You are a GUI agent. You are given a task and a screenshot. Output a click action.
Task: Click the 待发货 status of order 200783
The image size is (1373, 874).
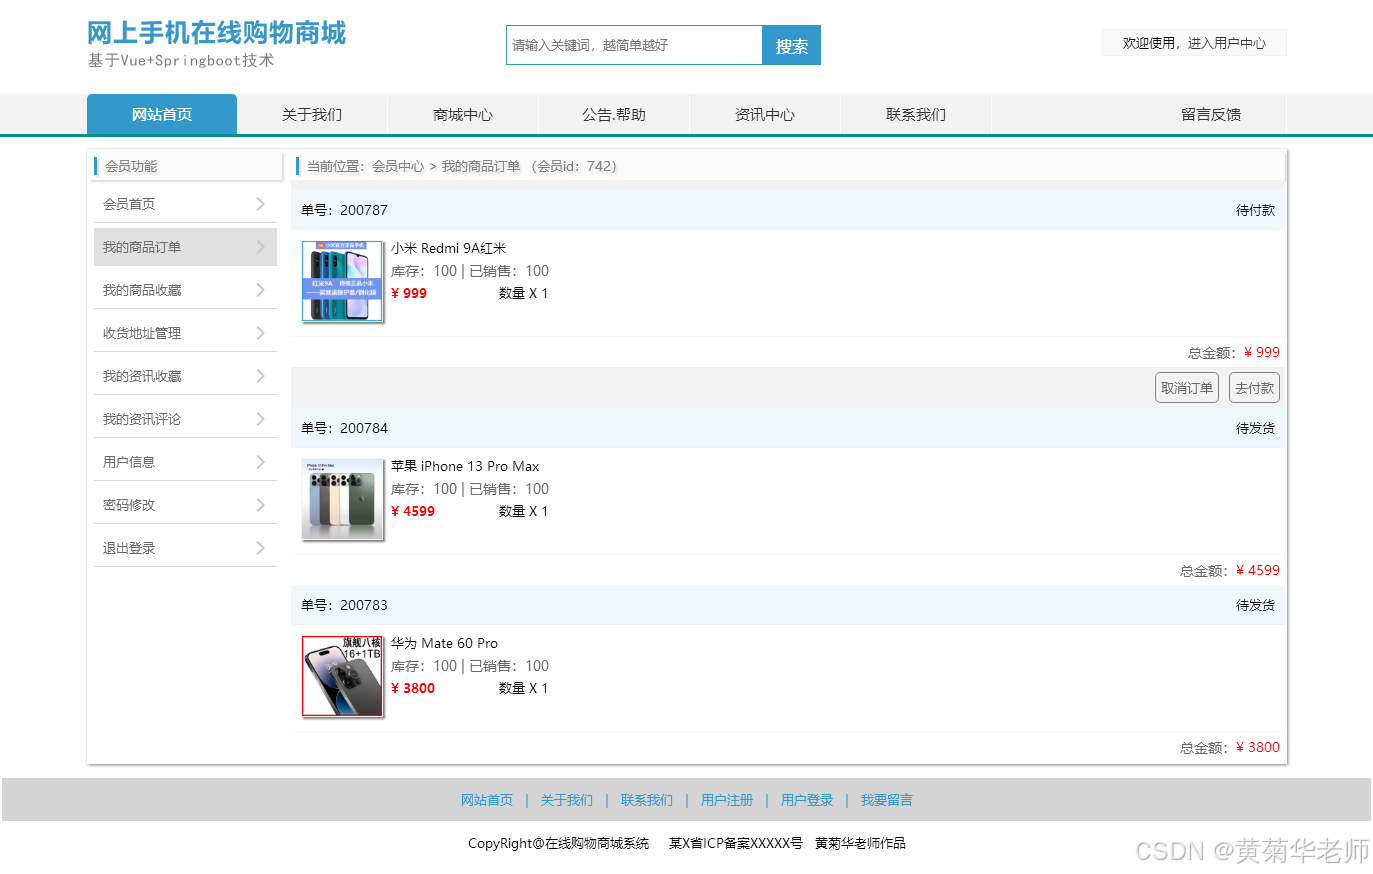pyautogui.click(x=1255, y=605)
